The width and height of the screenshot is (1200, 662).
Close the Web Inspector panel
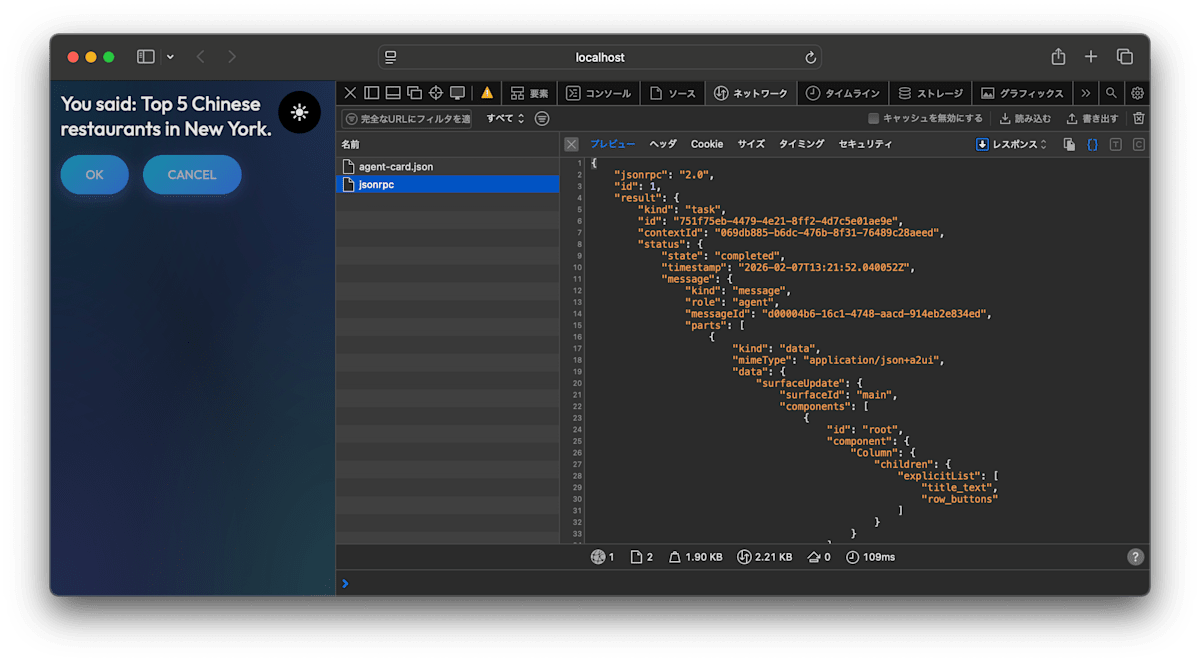[x=350, y=93]
